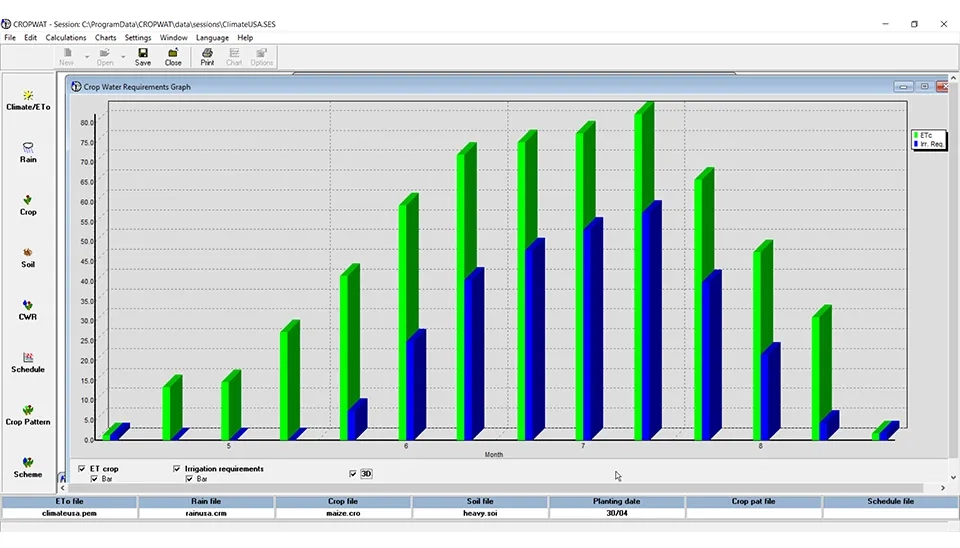Print the graph using Print icon
960x548 pixels.
click(x=207, y=56)
